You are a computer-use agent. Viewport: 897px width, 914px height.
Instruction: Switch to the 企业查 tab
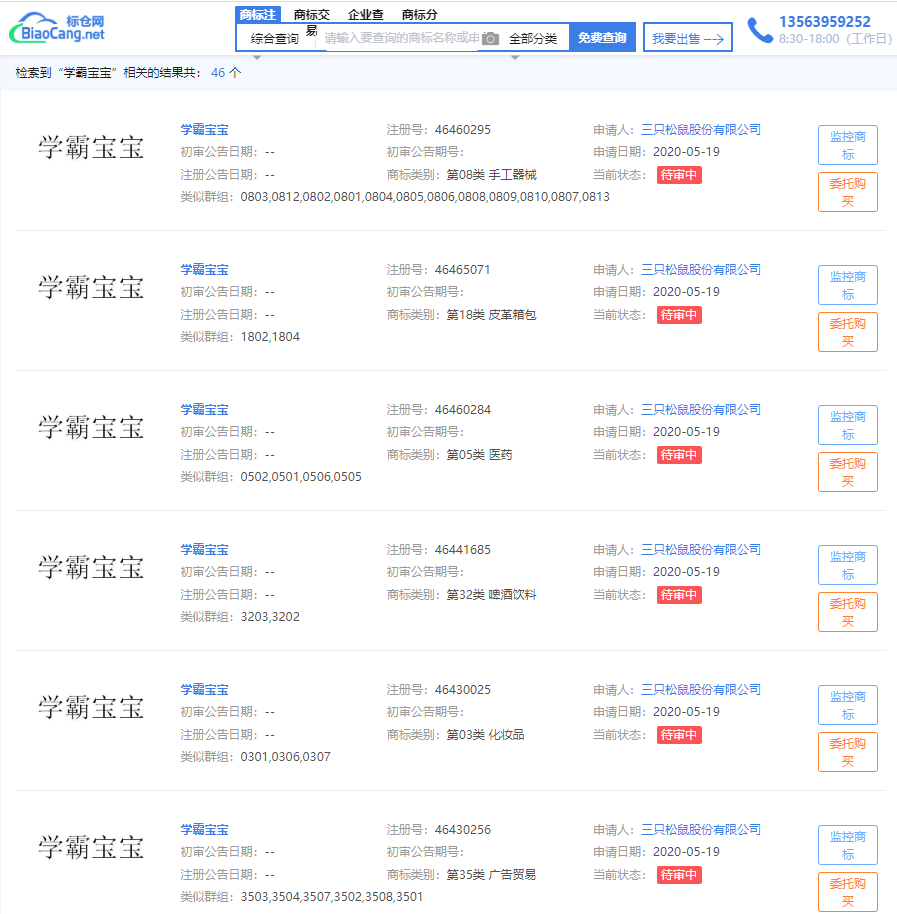coord(365,15)
